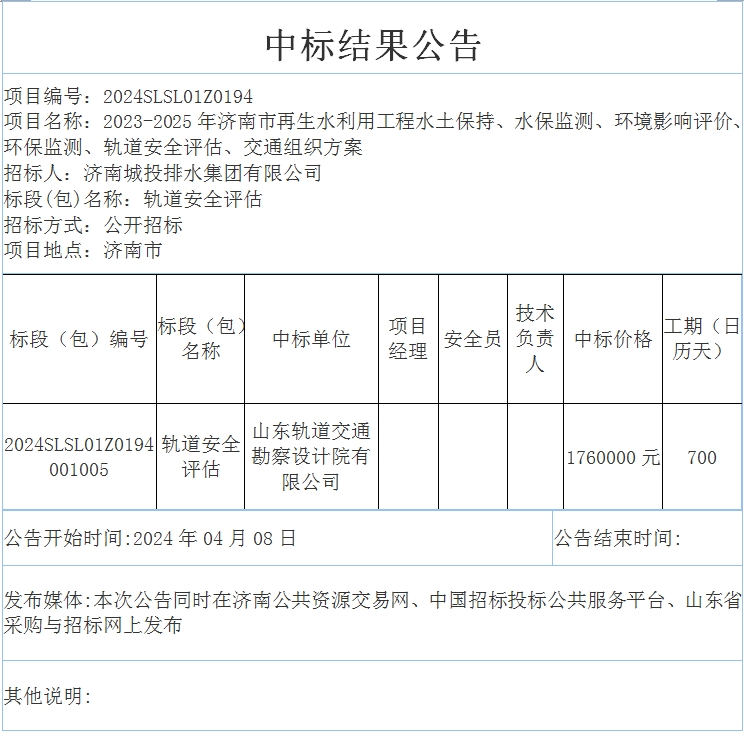This screenshot has height=732, width=744.
Task: Click the 项目名称 line of text
Action: pos(372,123)
